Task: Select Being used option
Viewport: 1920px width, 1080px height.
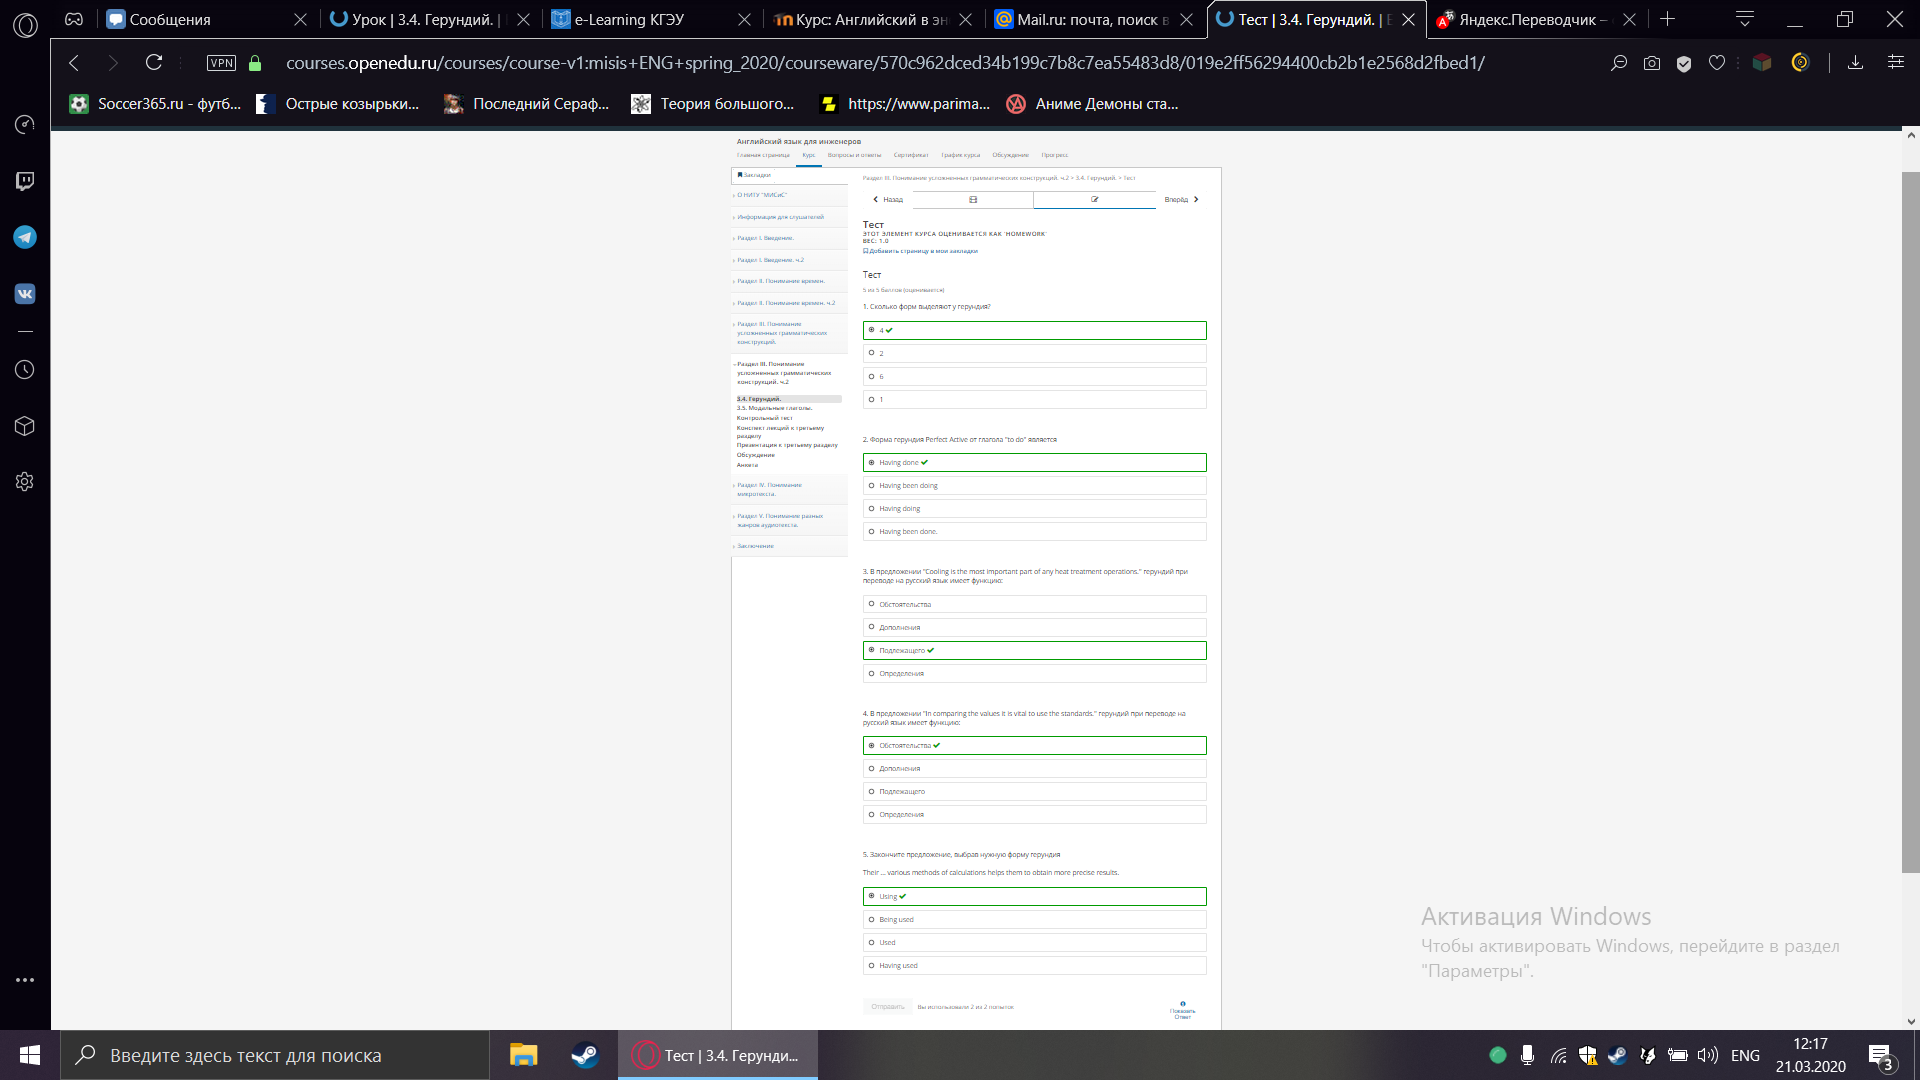Action: click(x=1034, y=919)
